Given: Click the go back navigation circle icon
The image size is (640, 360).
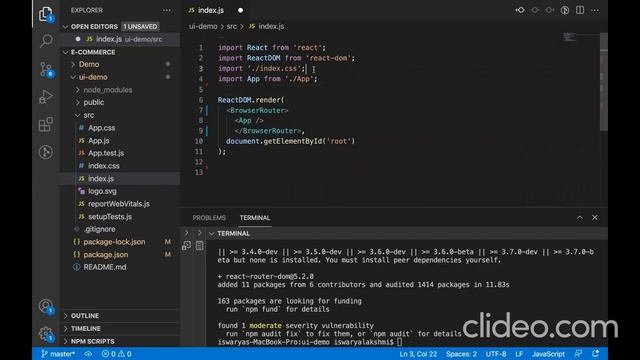Looking at the screenshot, I should coord(535,10).
